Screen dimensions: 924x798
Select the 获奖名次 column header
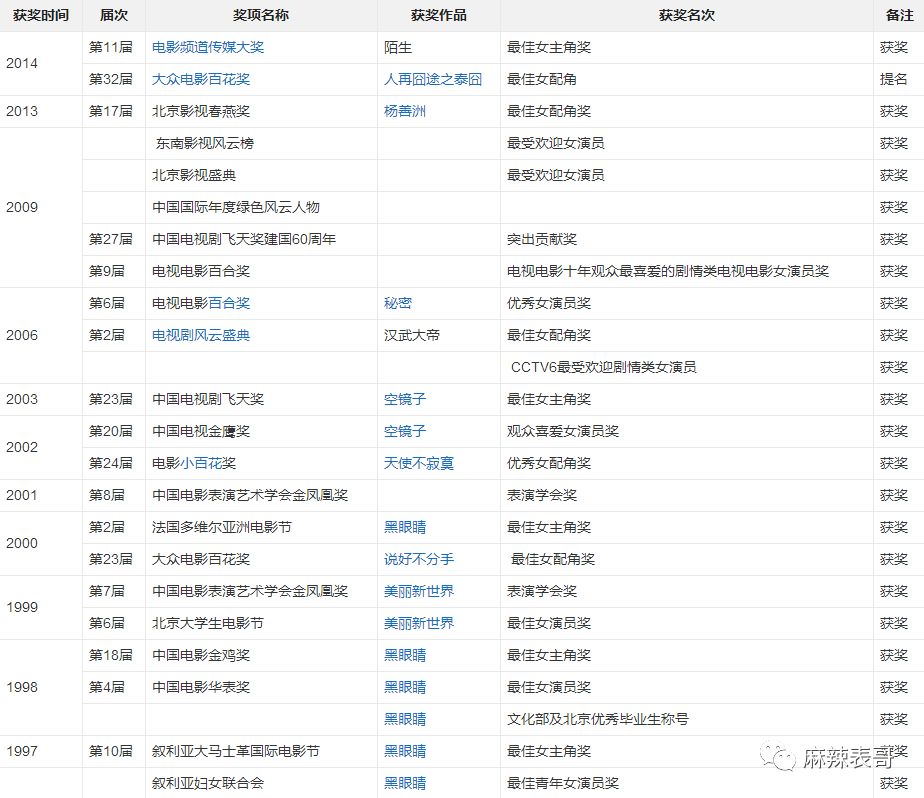point(687,15)
